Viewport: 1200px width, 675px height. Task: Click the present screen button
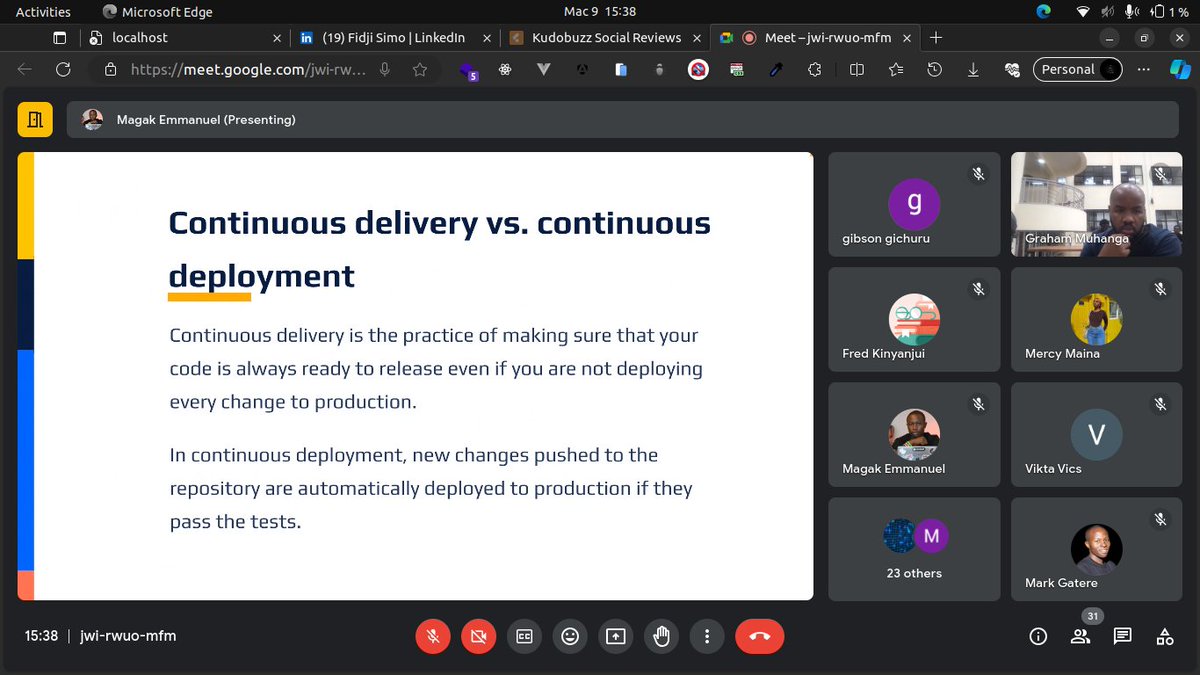coord(616,636)
